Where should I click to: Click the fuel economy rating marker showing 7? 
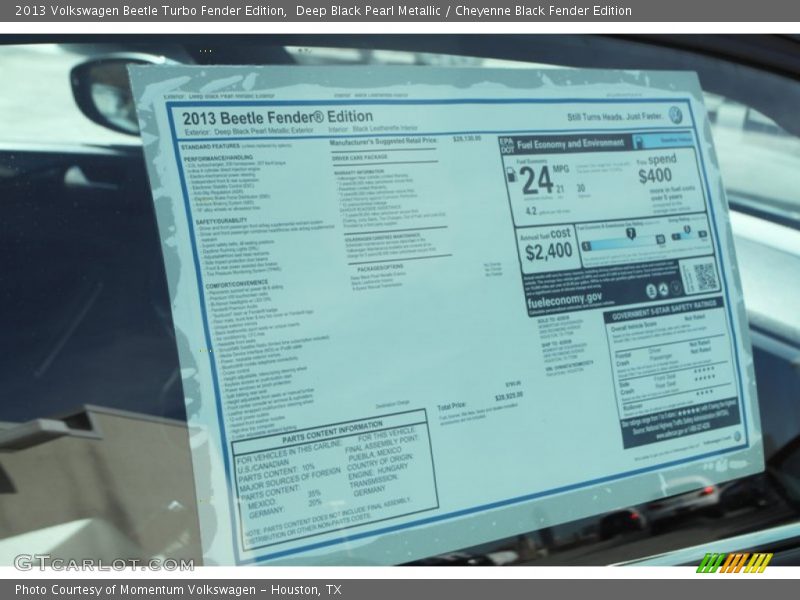coord(631,234)
